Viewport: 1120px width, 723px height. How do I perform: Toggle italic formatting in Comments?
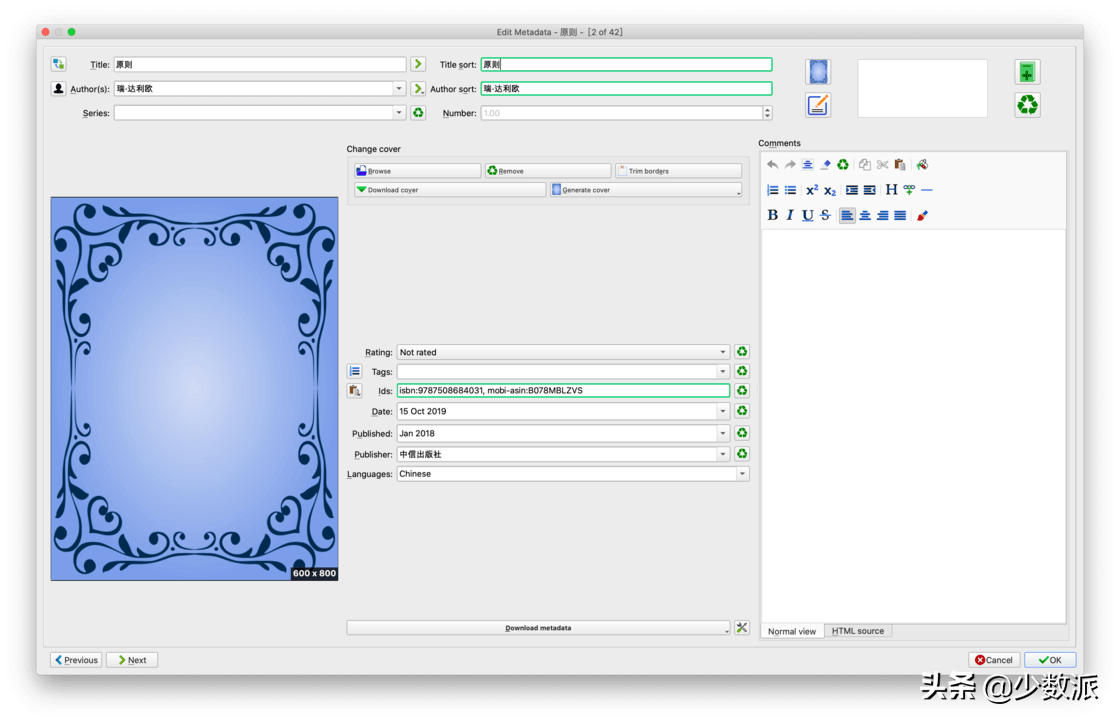(x=789, y=215)
